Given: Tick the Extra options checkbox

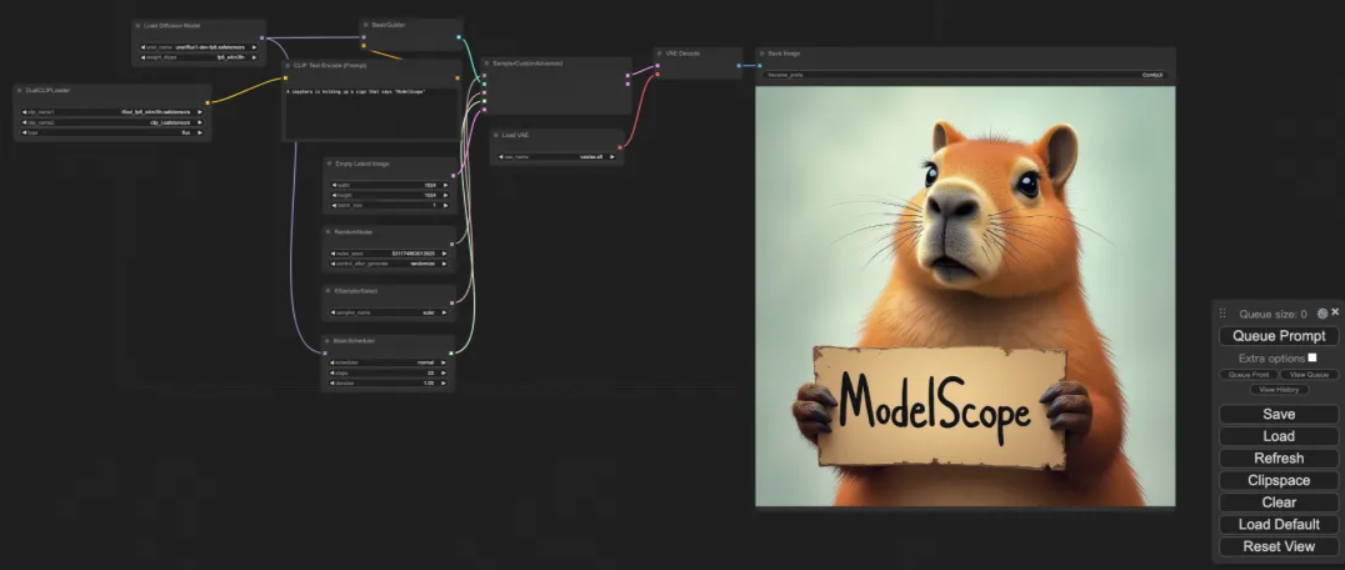Looking at the screenshot, I should click(x=1312, y=357).
